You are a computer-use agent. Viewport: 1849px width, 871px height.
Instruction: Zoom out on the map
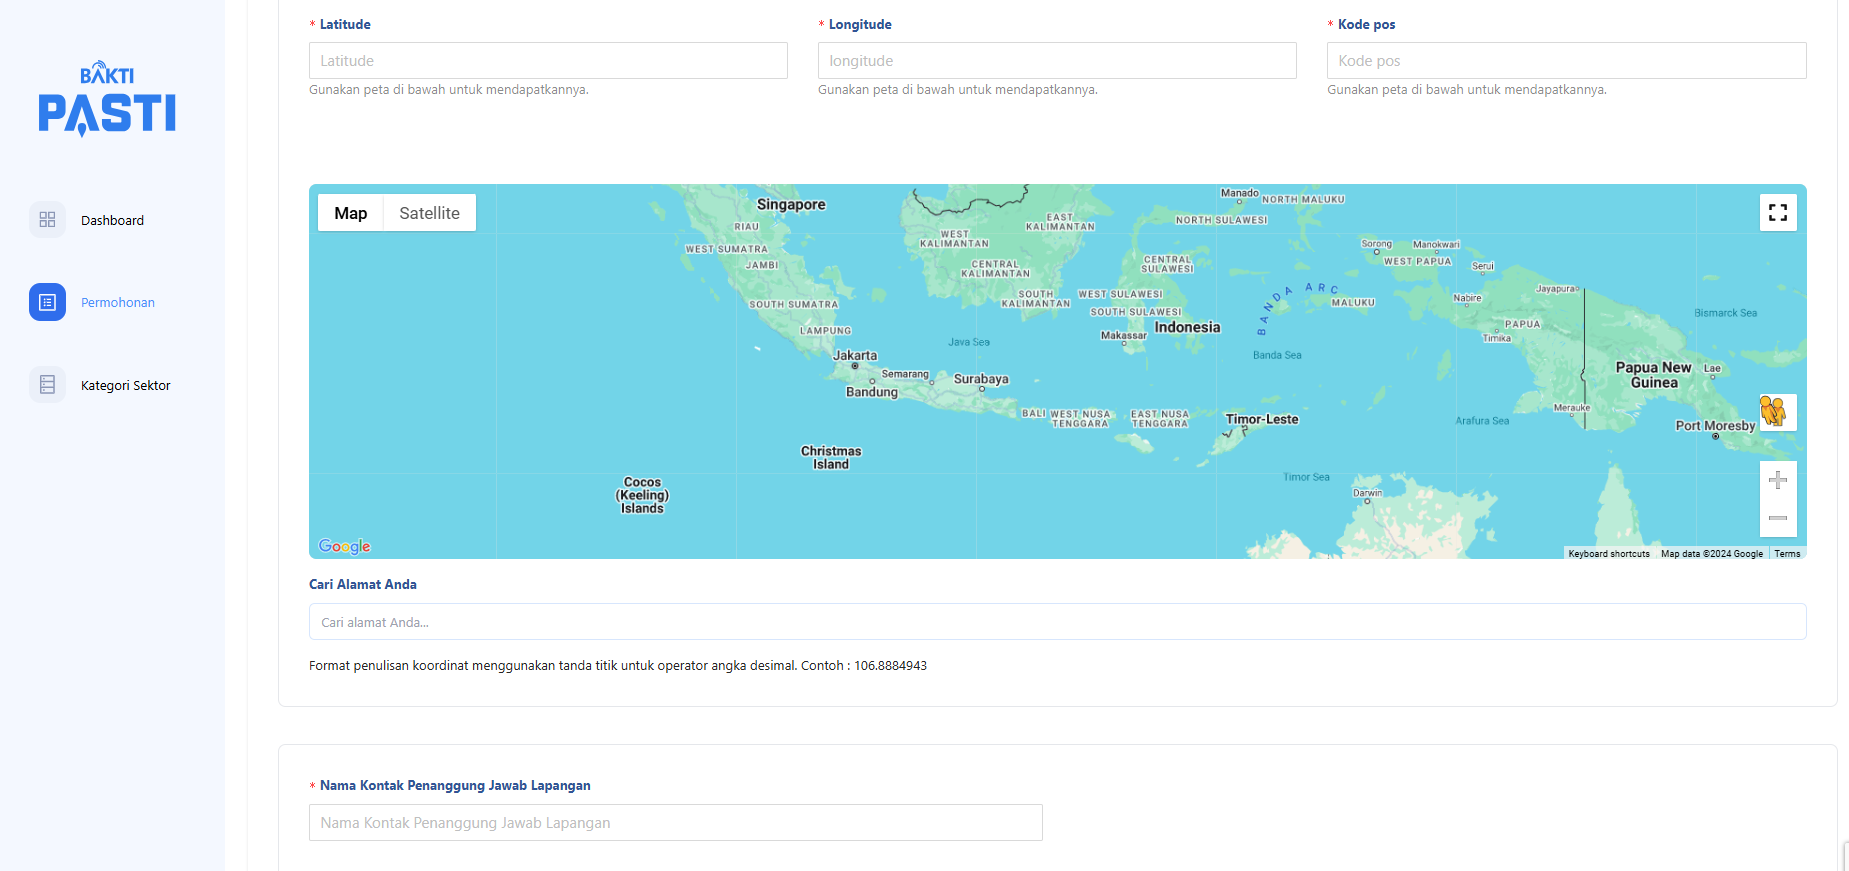[x=1777, y=518]
